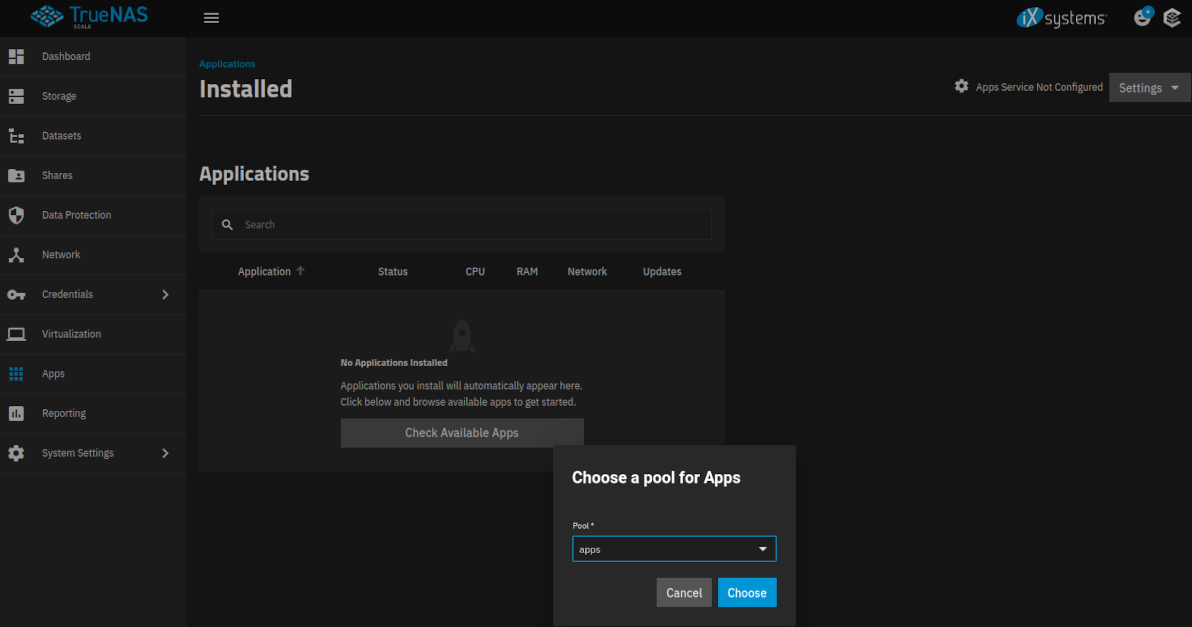Click the gear icon beside Apps Service status
This screenshot has height=627, width=1192.
point(961,87)
